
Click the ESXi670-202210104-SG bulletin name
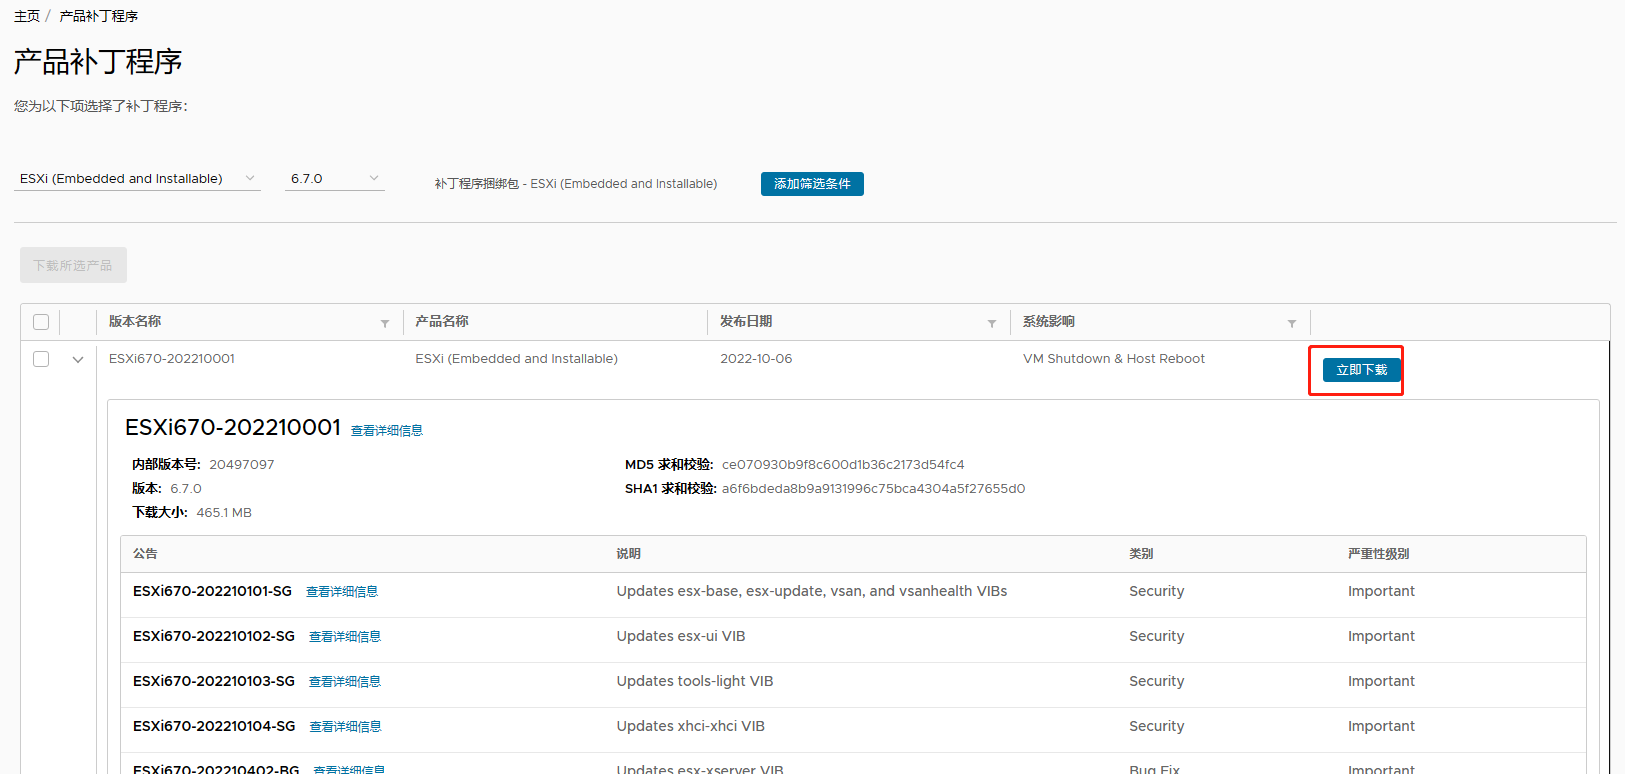pos(214,726)
